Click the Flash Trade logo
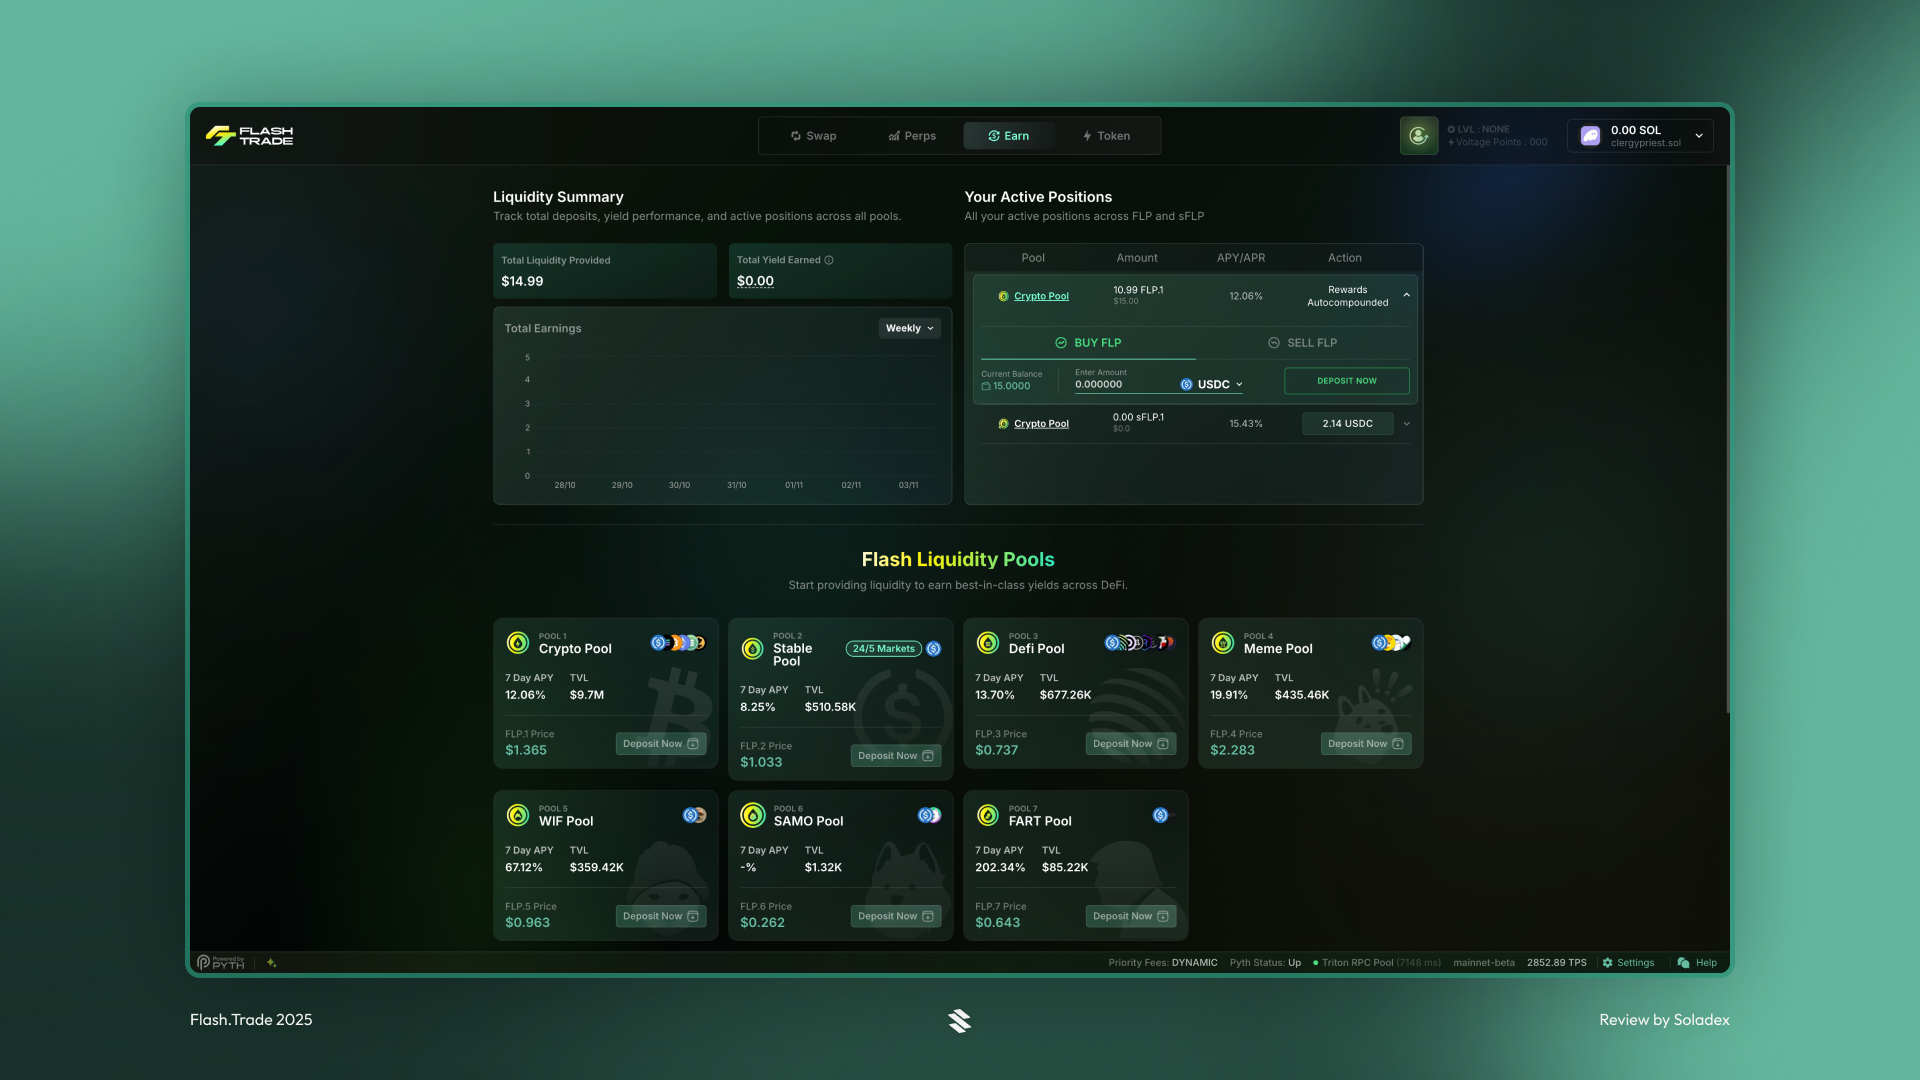 pos(251,136)
